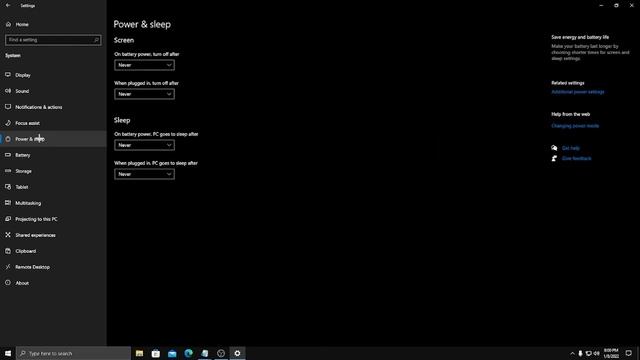Open Shared experiences settings
Viewport: 640px width, 360px height.
(53, 235)
